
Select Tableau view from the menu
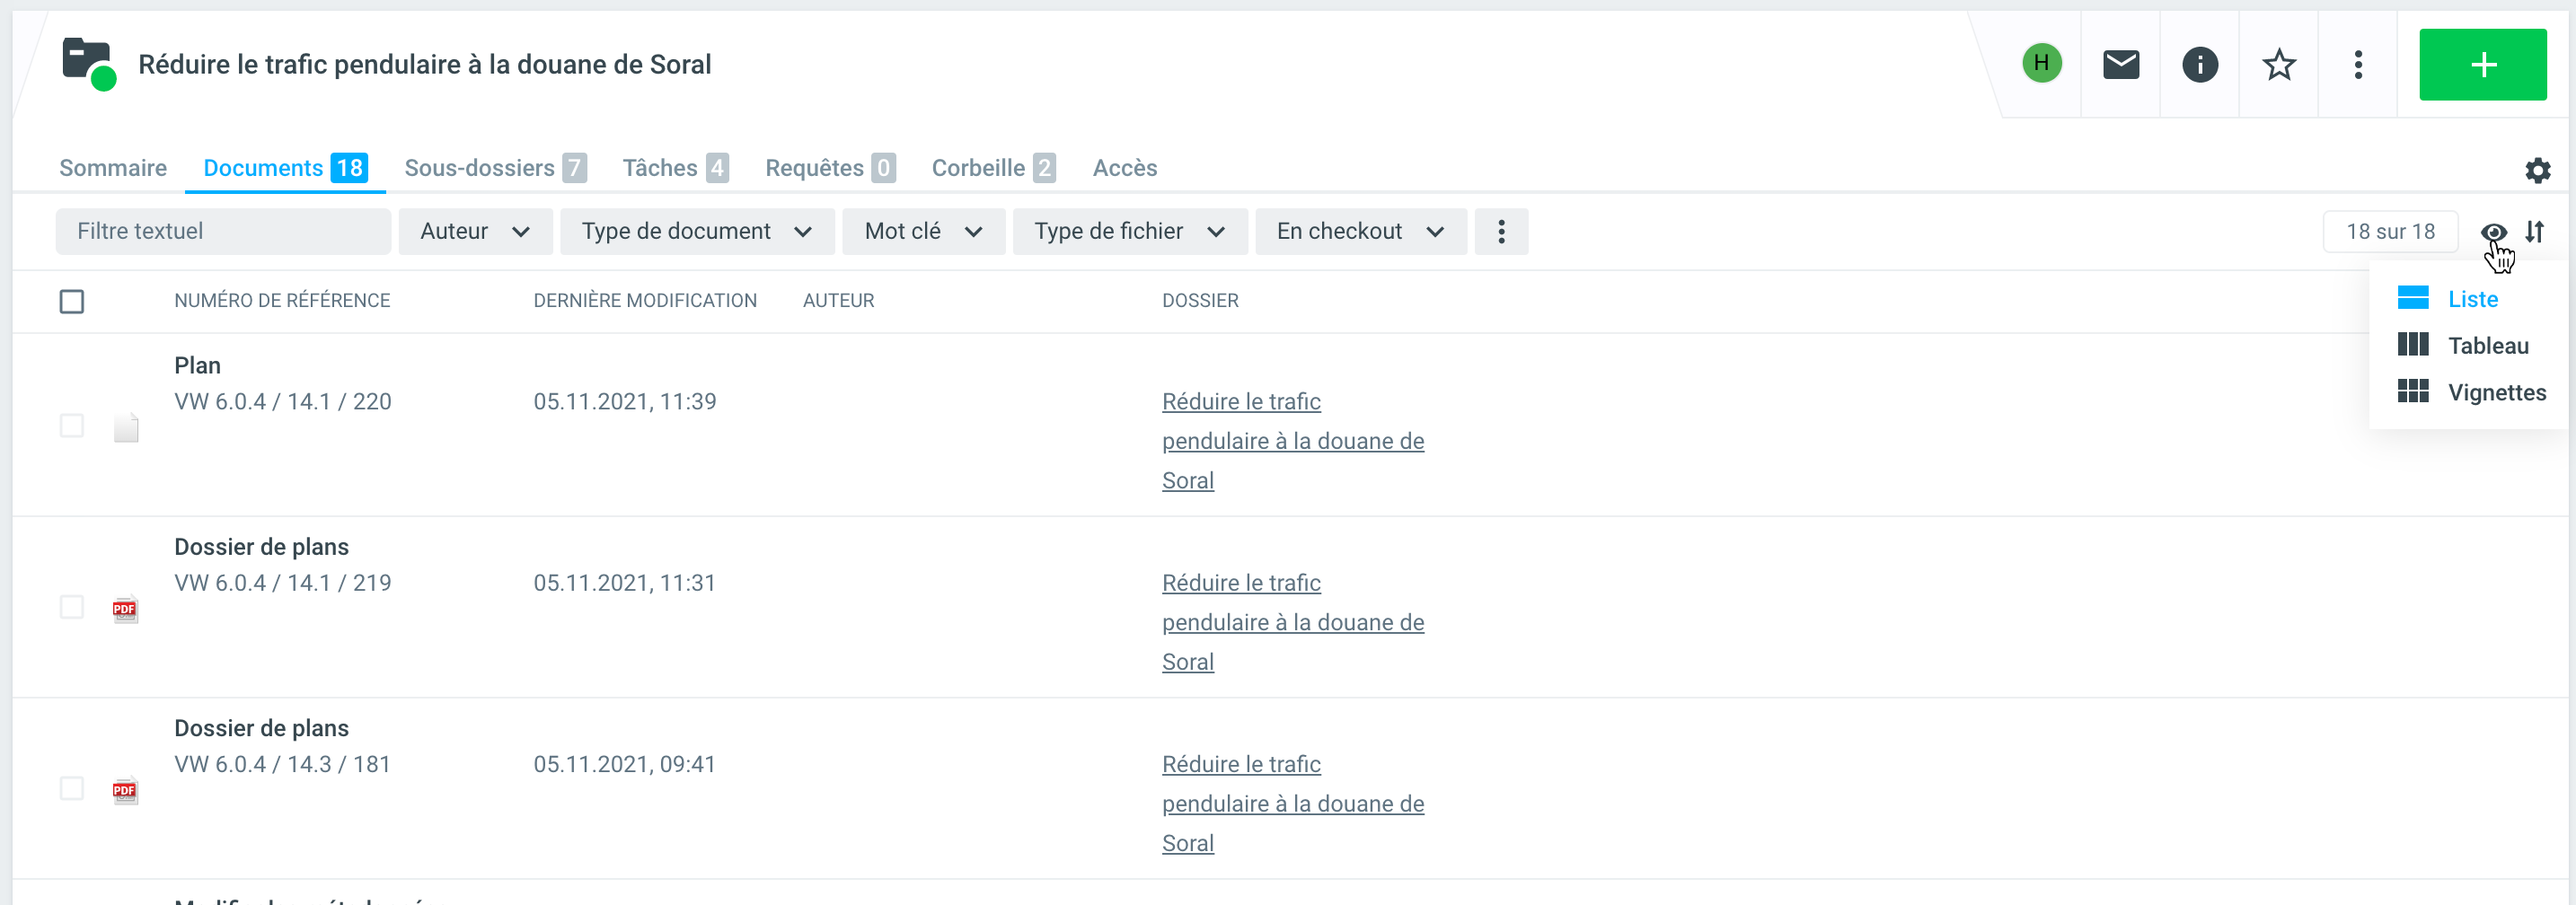tap(2486, 346)
